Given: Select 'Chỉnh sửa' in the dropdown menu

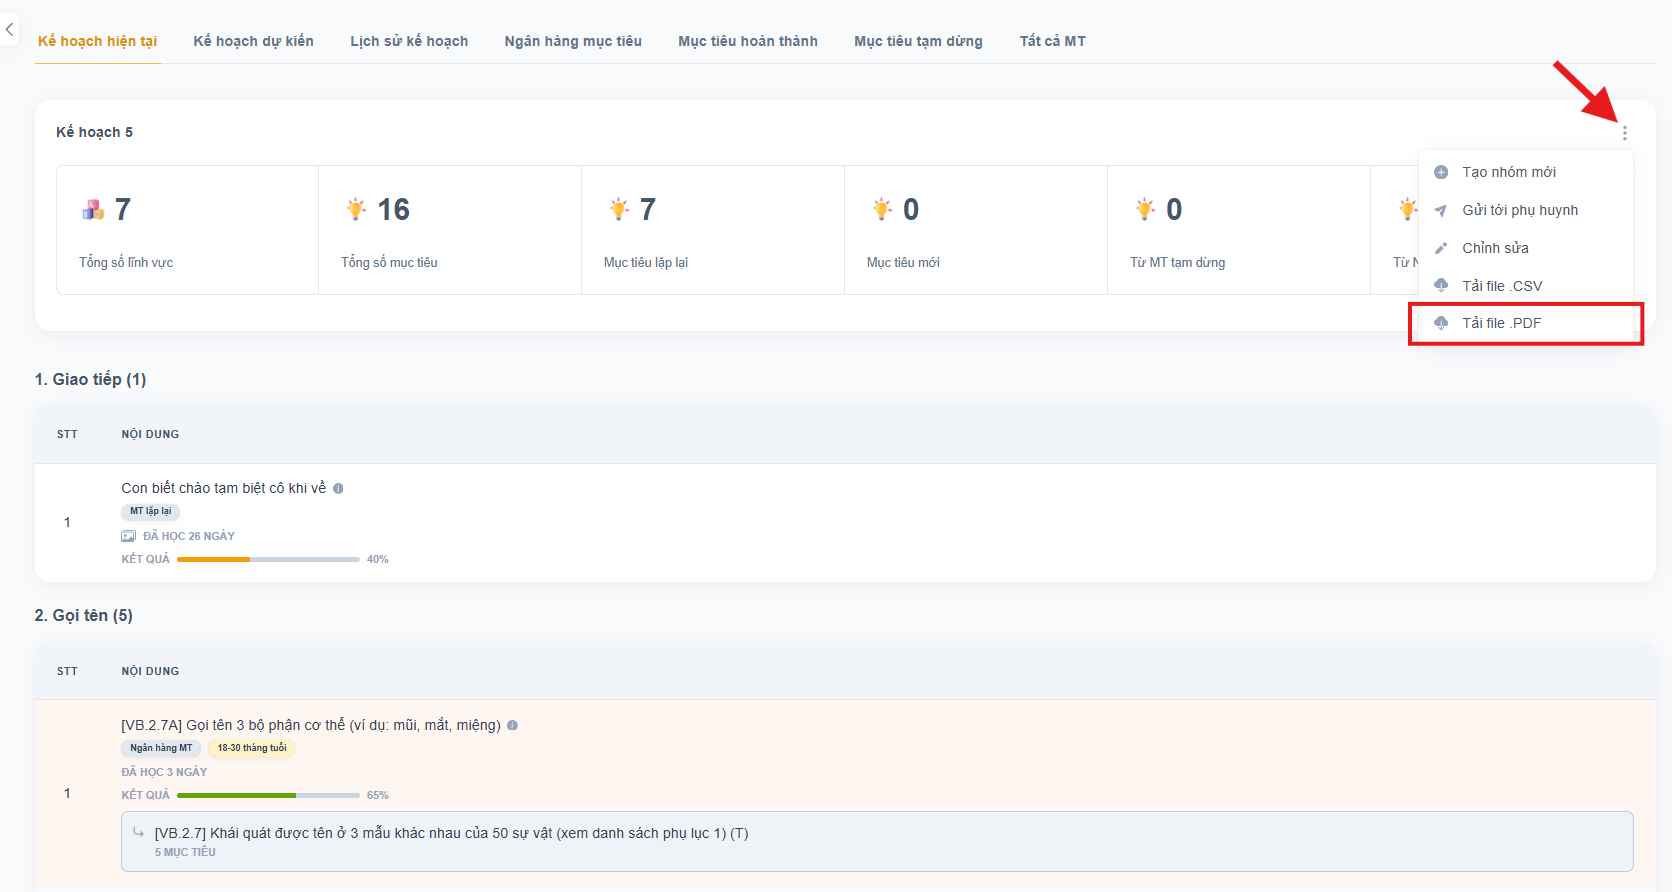Looking at the screenshot, I should (x=1495, y=248).
